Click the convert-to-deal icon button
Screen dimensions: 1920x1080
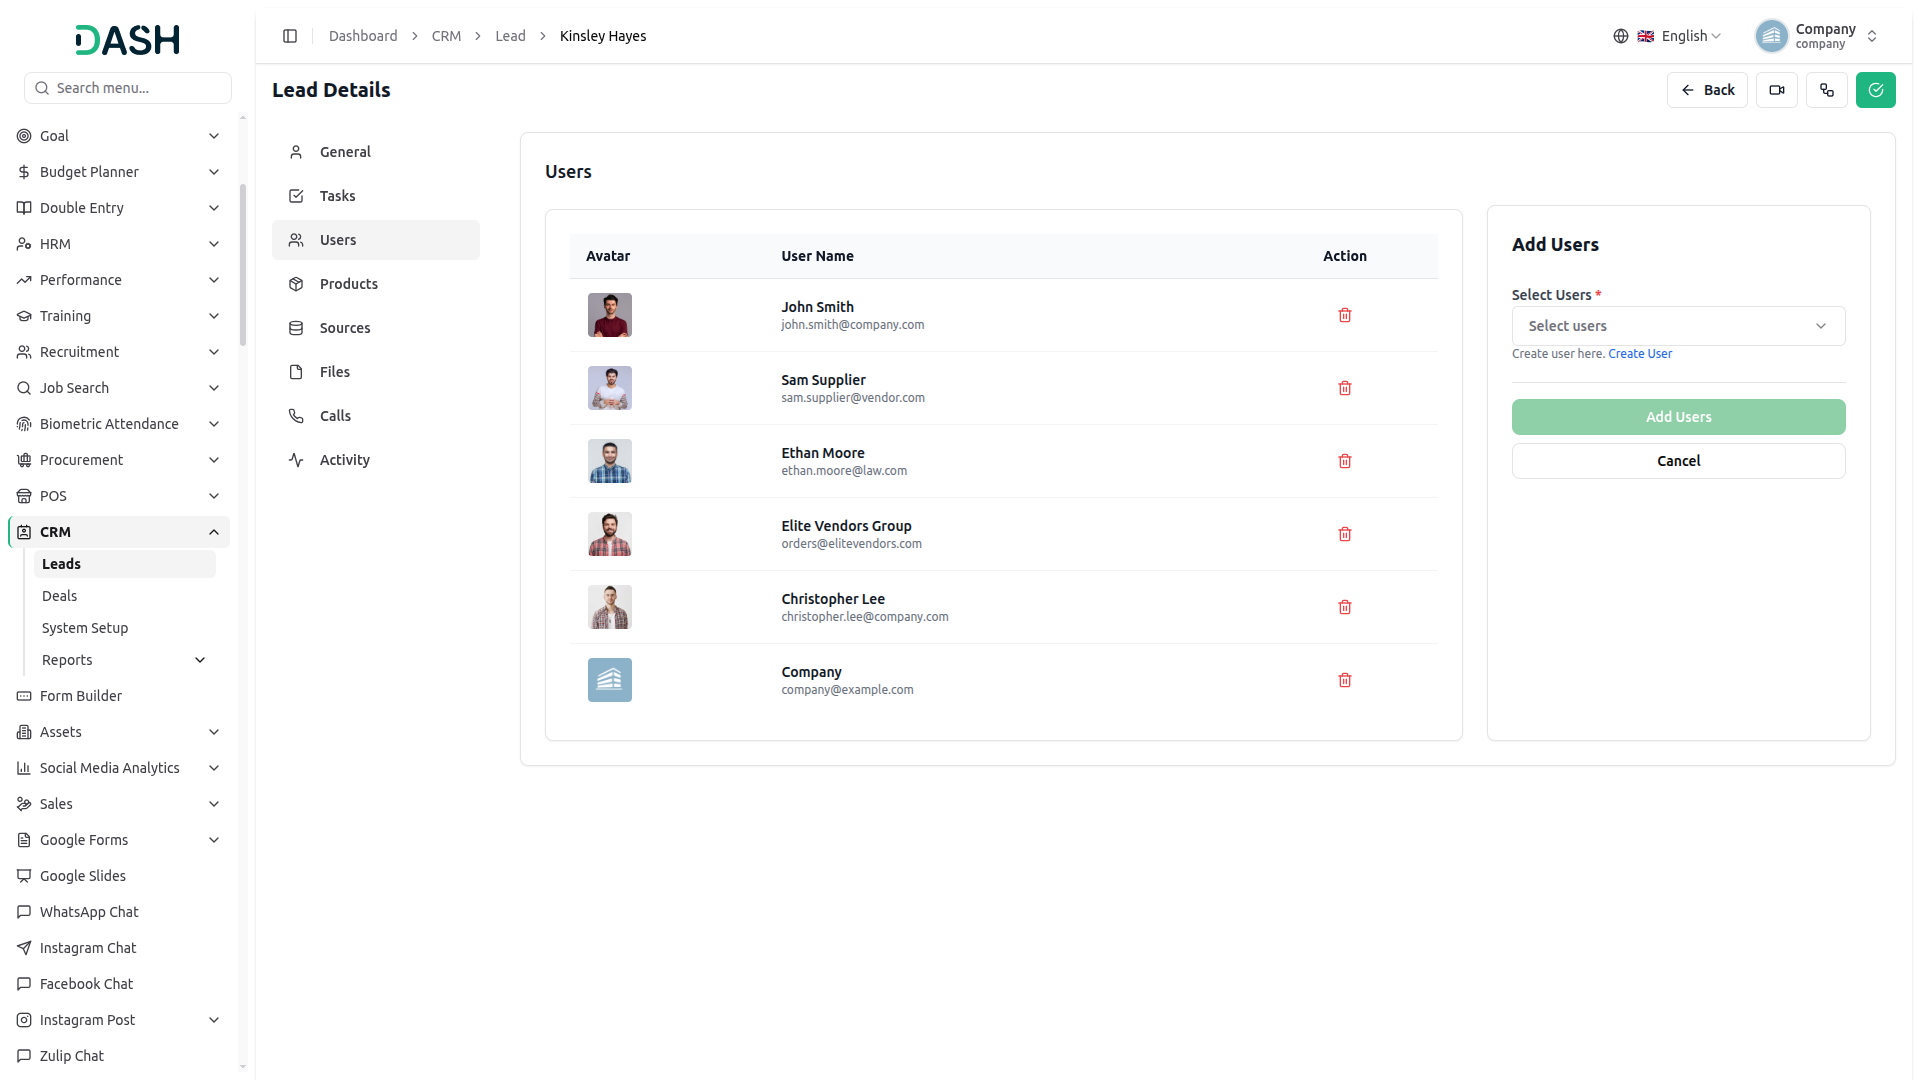1827,90
